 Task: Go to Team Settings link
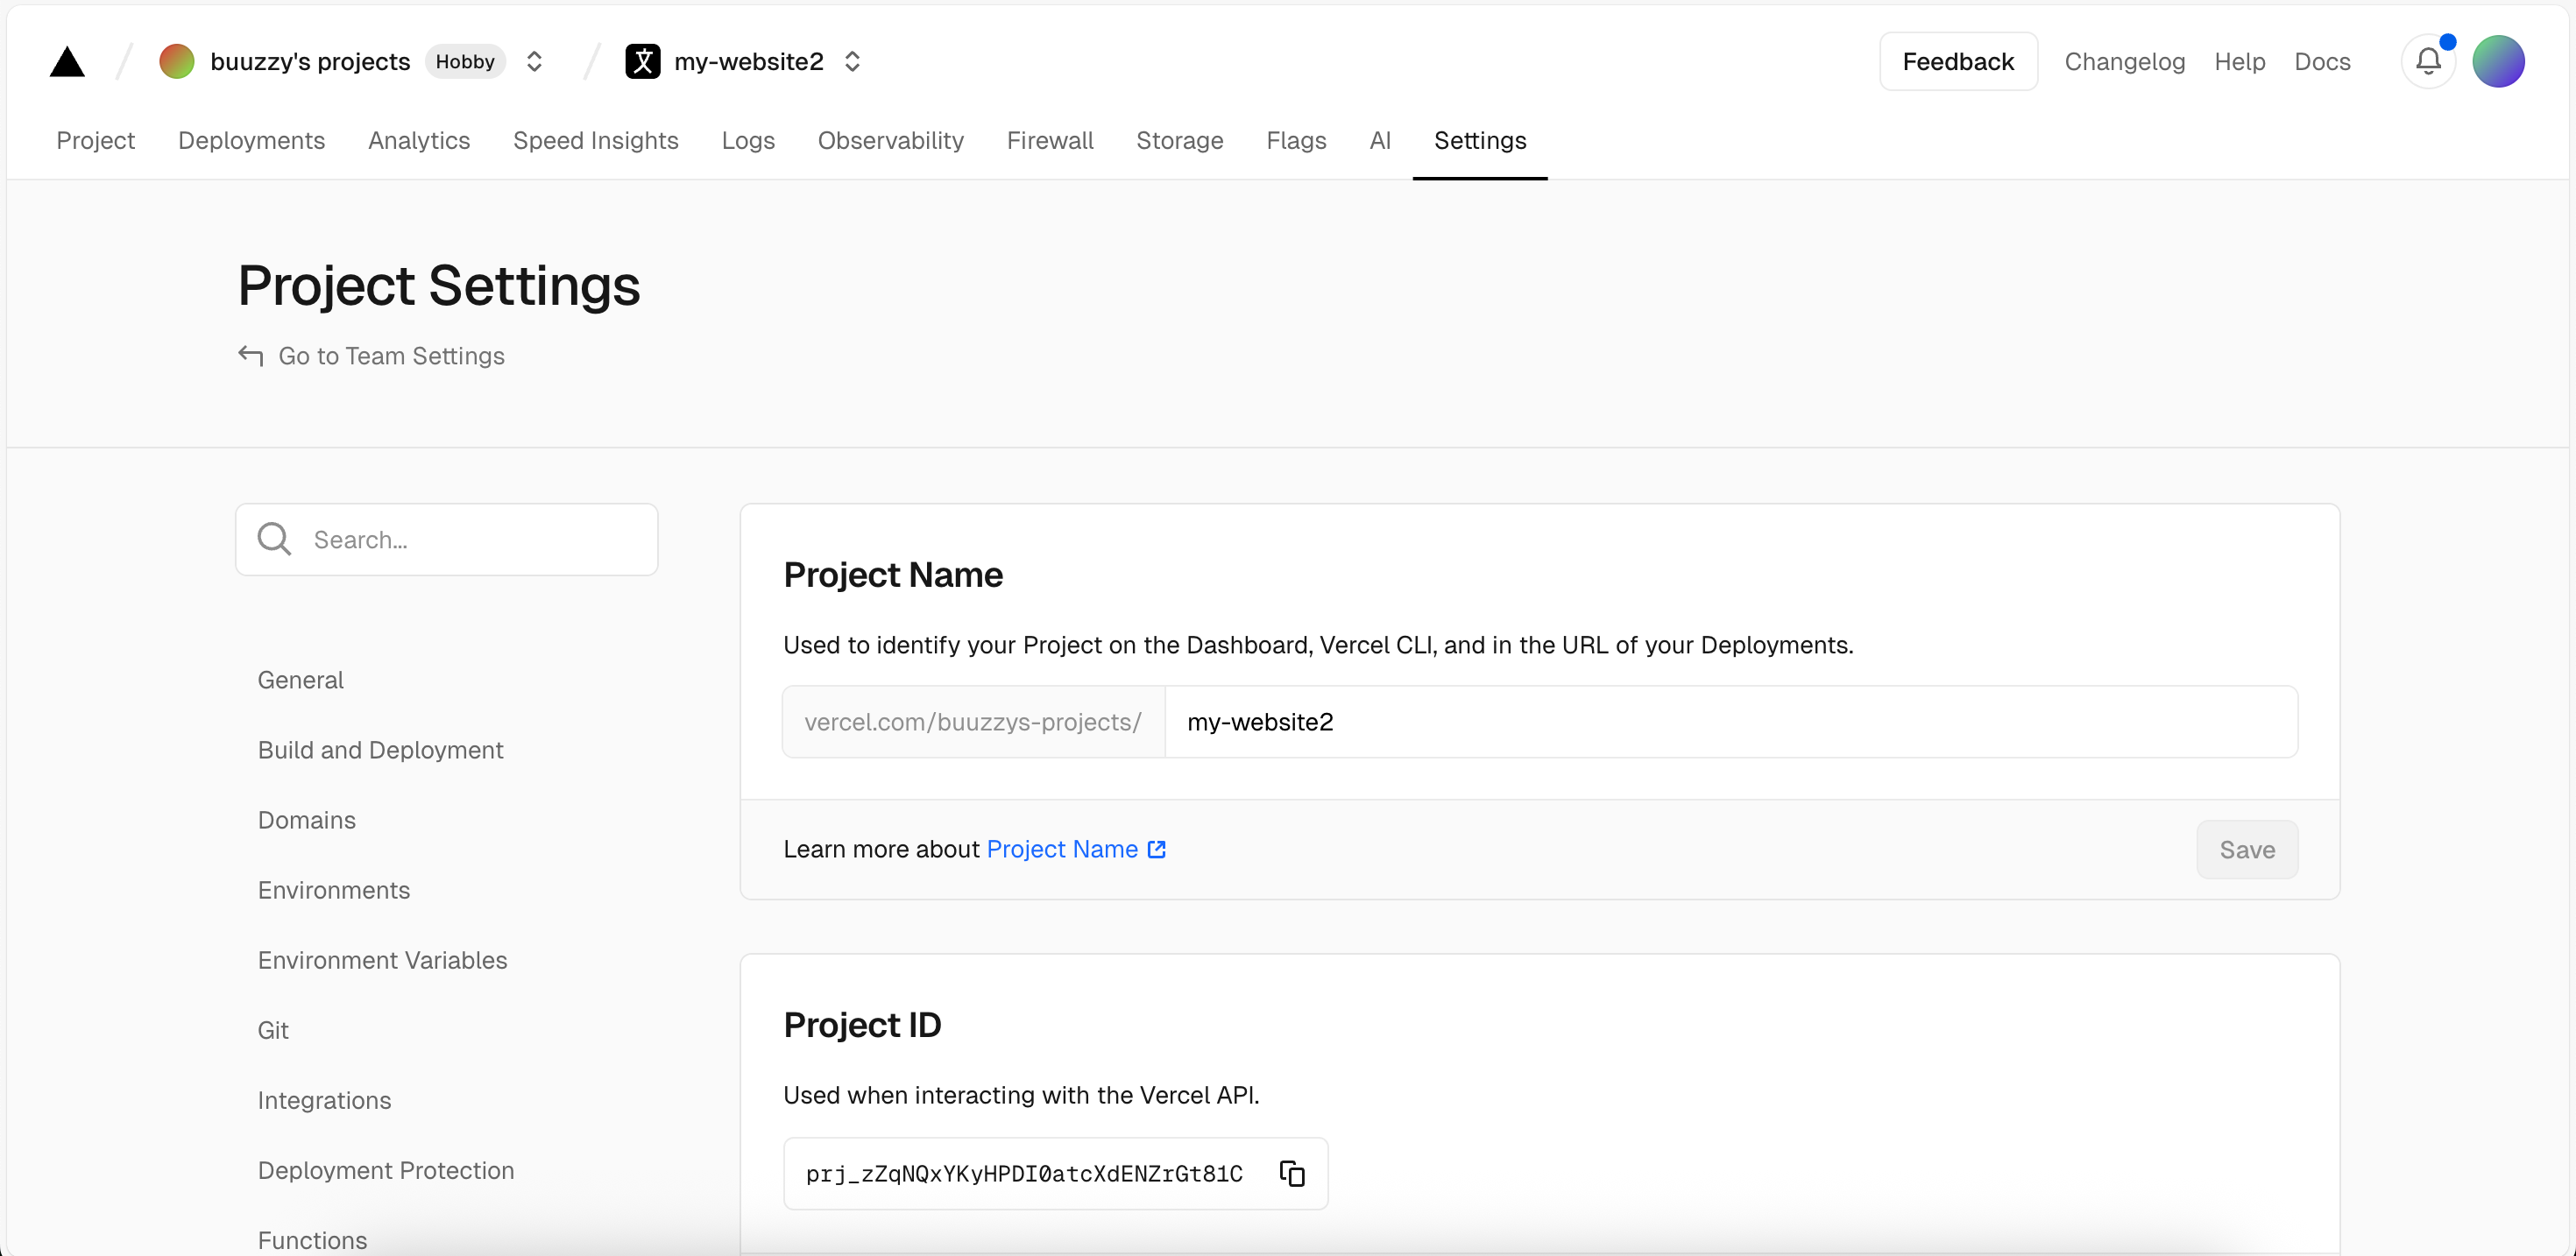click(391, 356)
